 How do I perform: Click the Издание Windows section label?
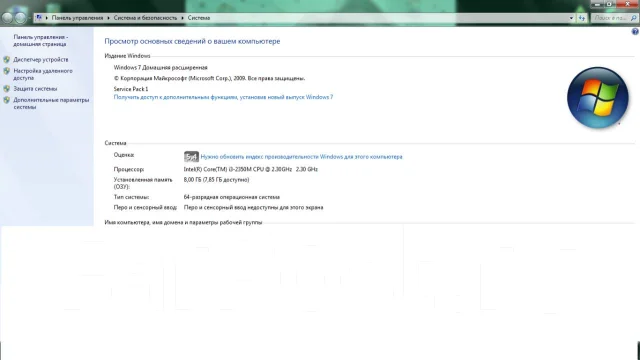pos(127,56)
